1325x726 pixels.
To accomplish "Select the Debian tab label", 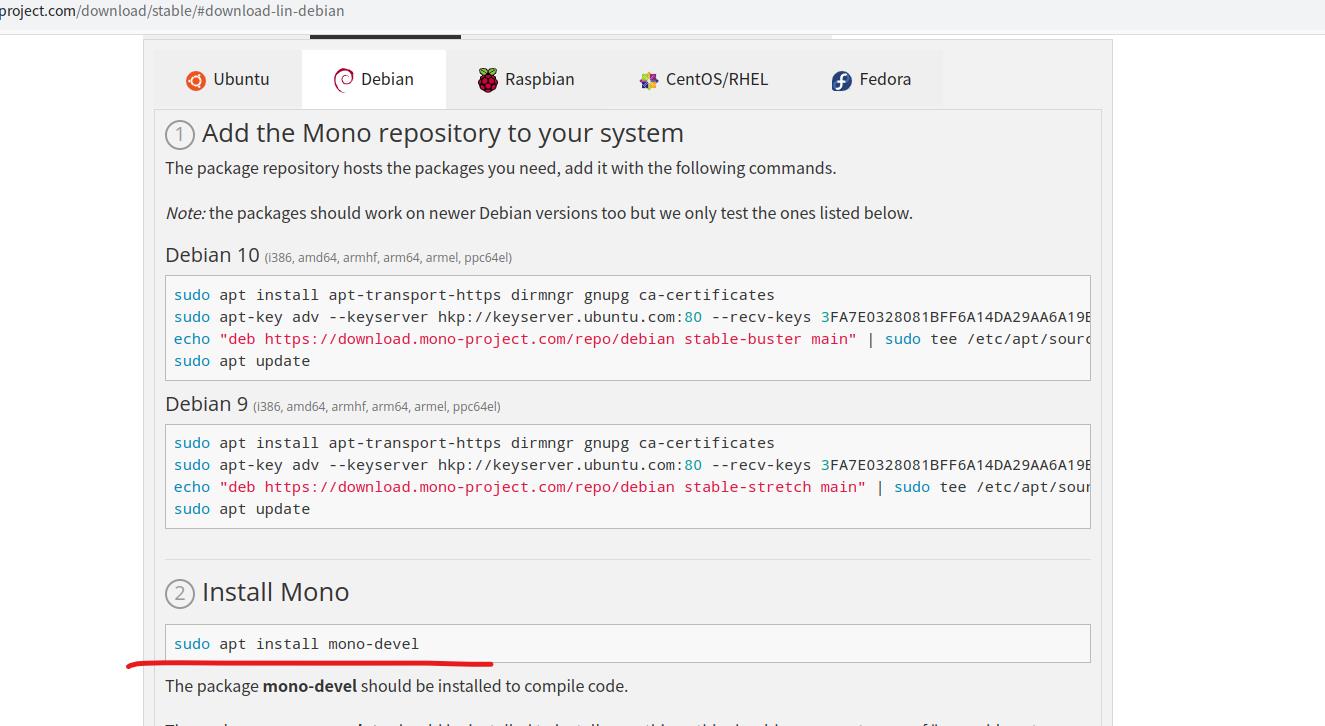I will click(x=387, y=79).
